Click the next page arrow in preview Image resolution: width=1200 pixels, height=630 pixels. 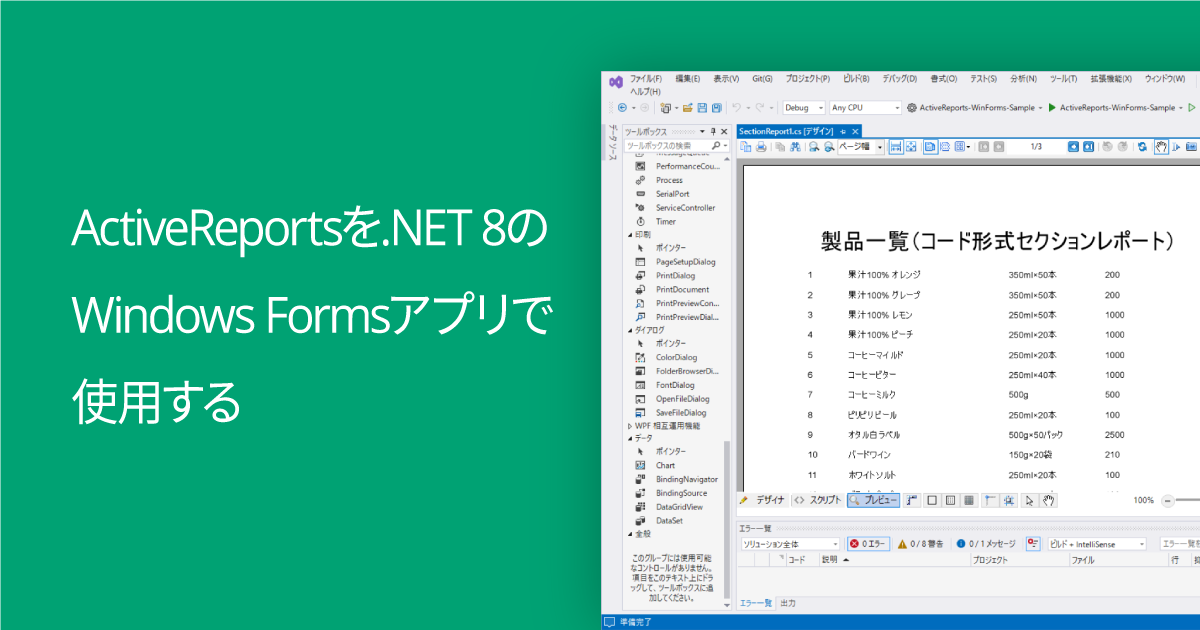point(1073,147)
